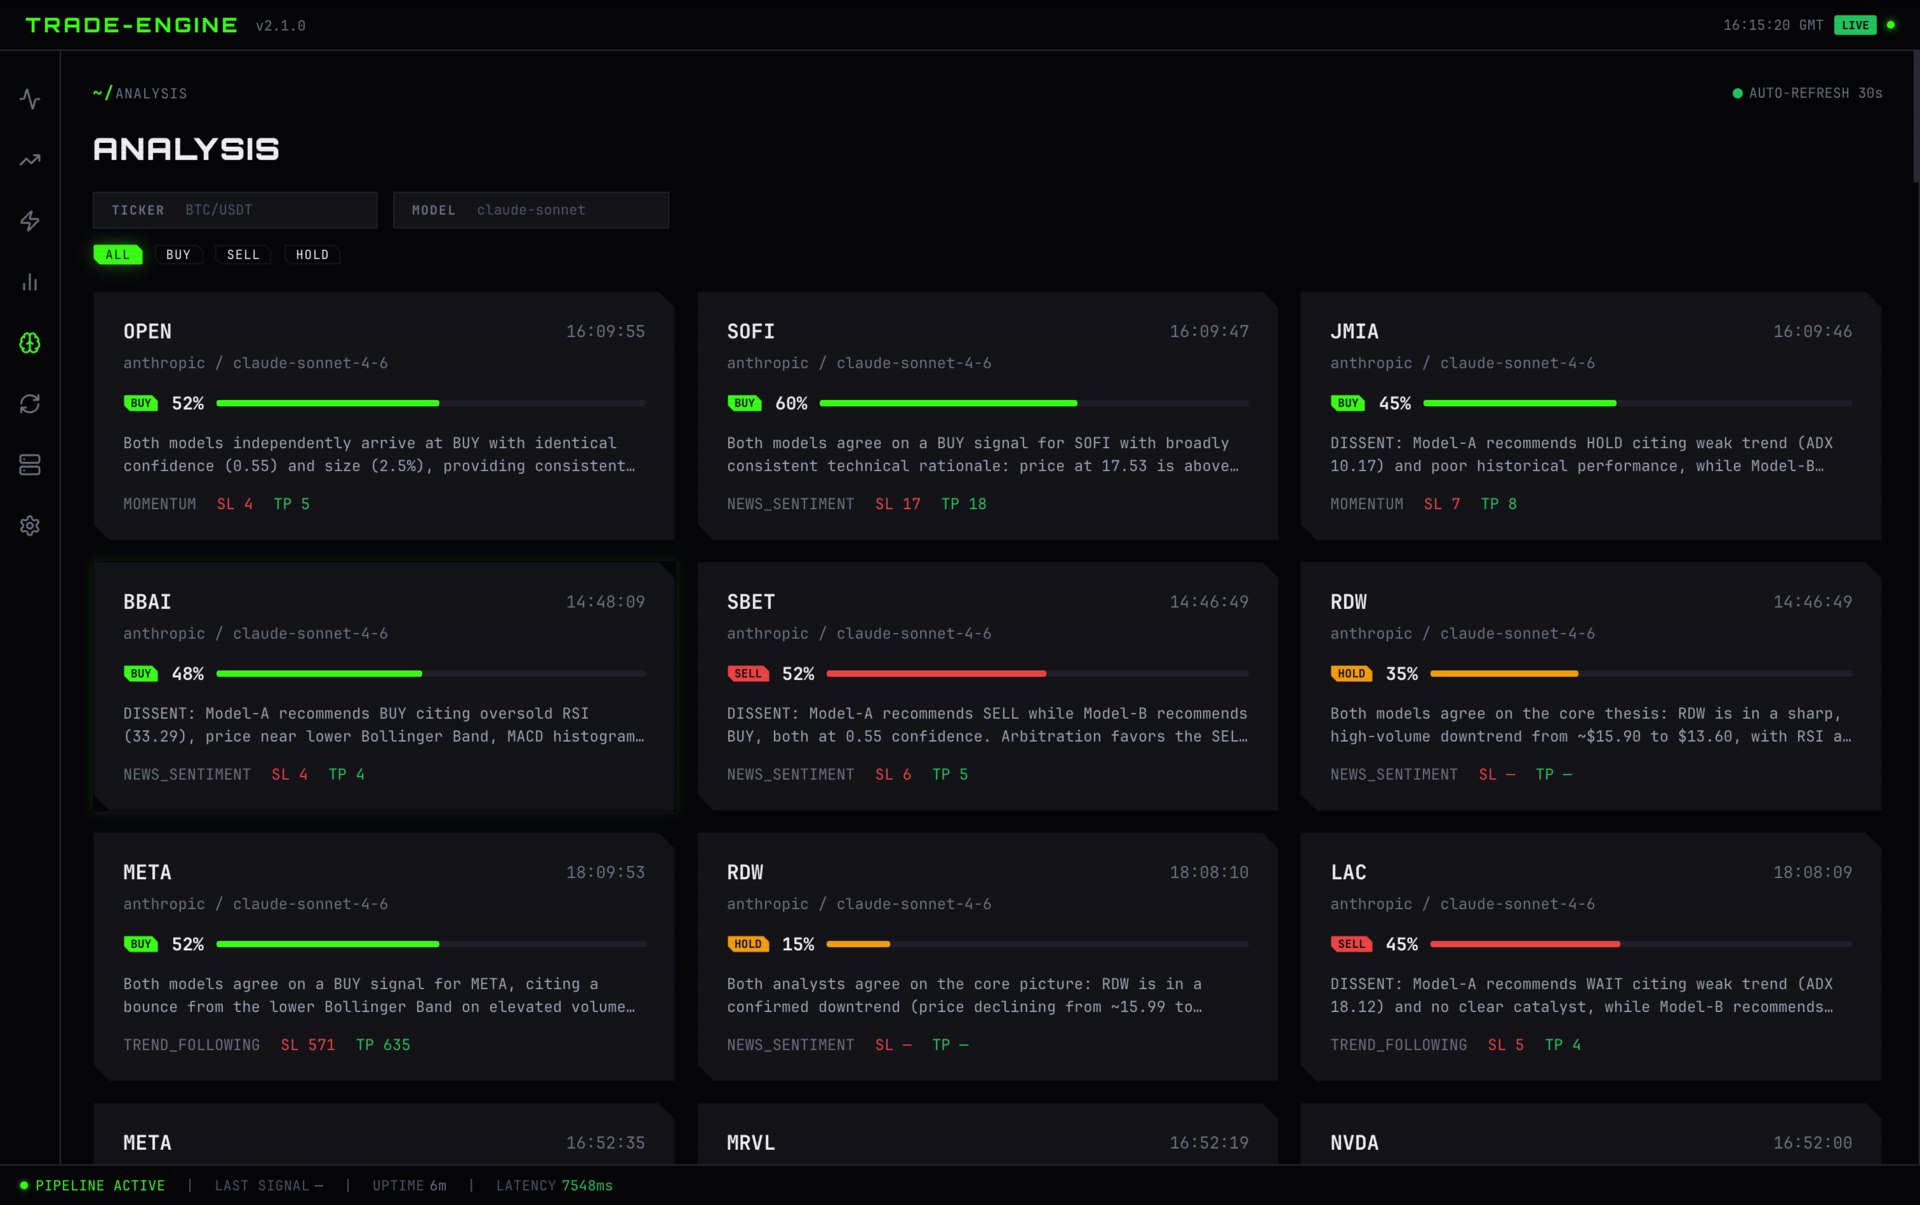This screenshot has width=1920, height=1205.
Task: Click the SOFI 60% confidence bar
Action: tap(1034, 403)
